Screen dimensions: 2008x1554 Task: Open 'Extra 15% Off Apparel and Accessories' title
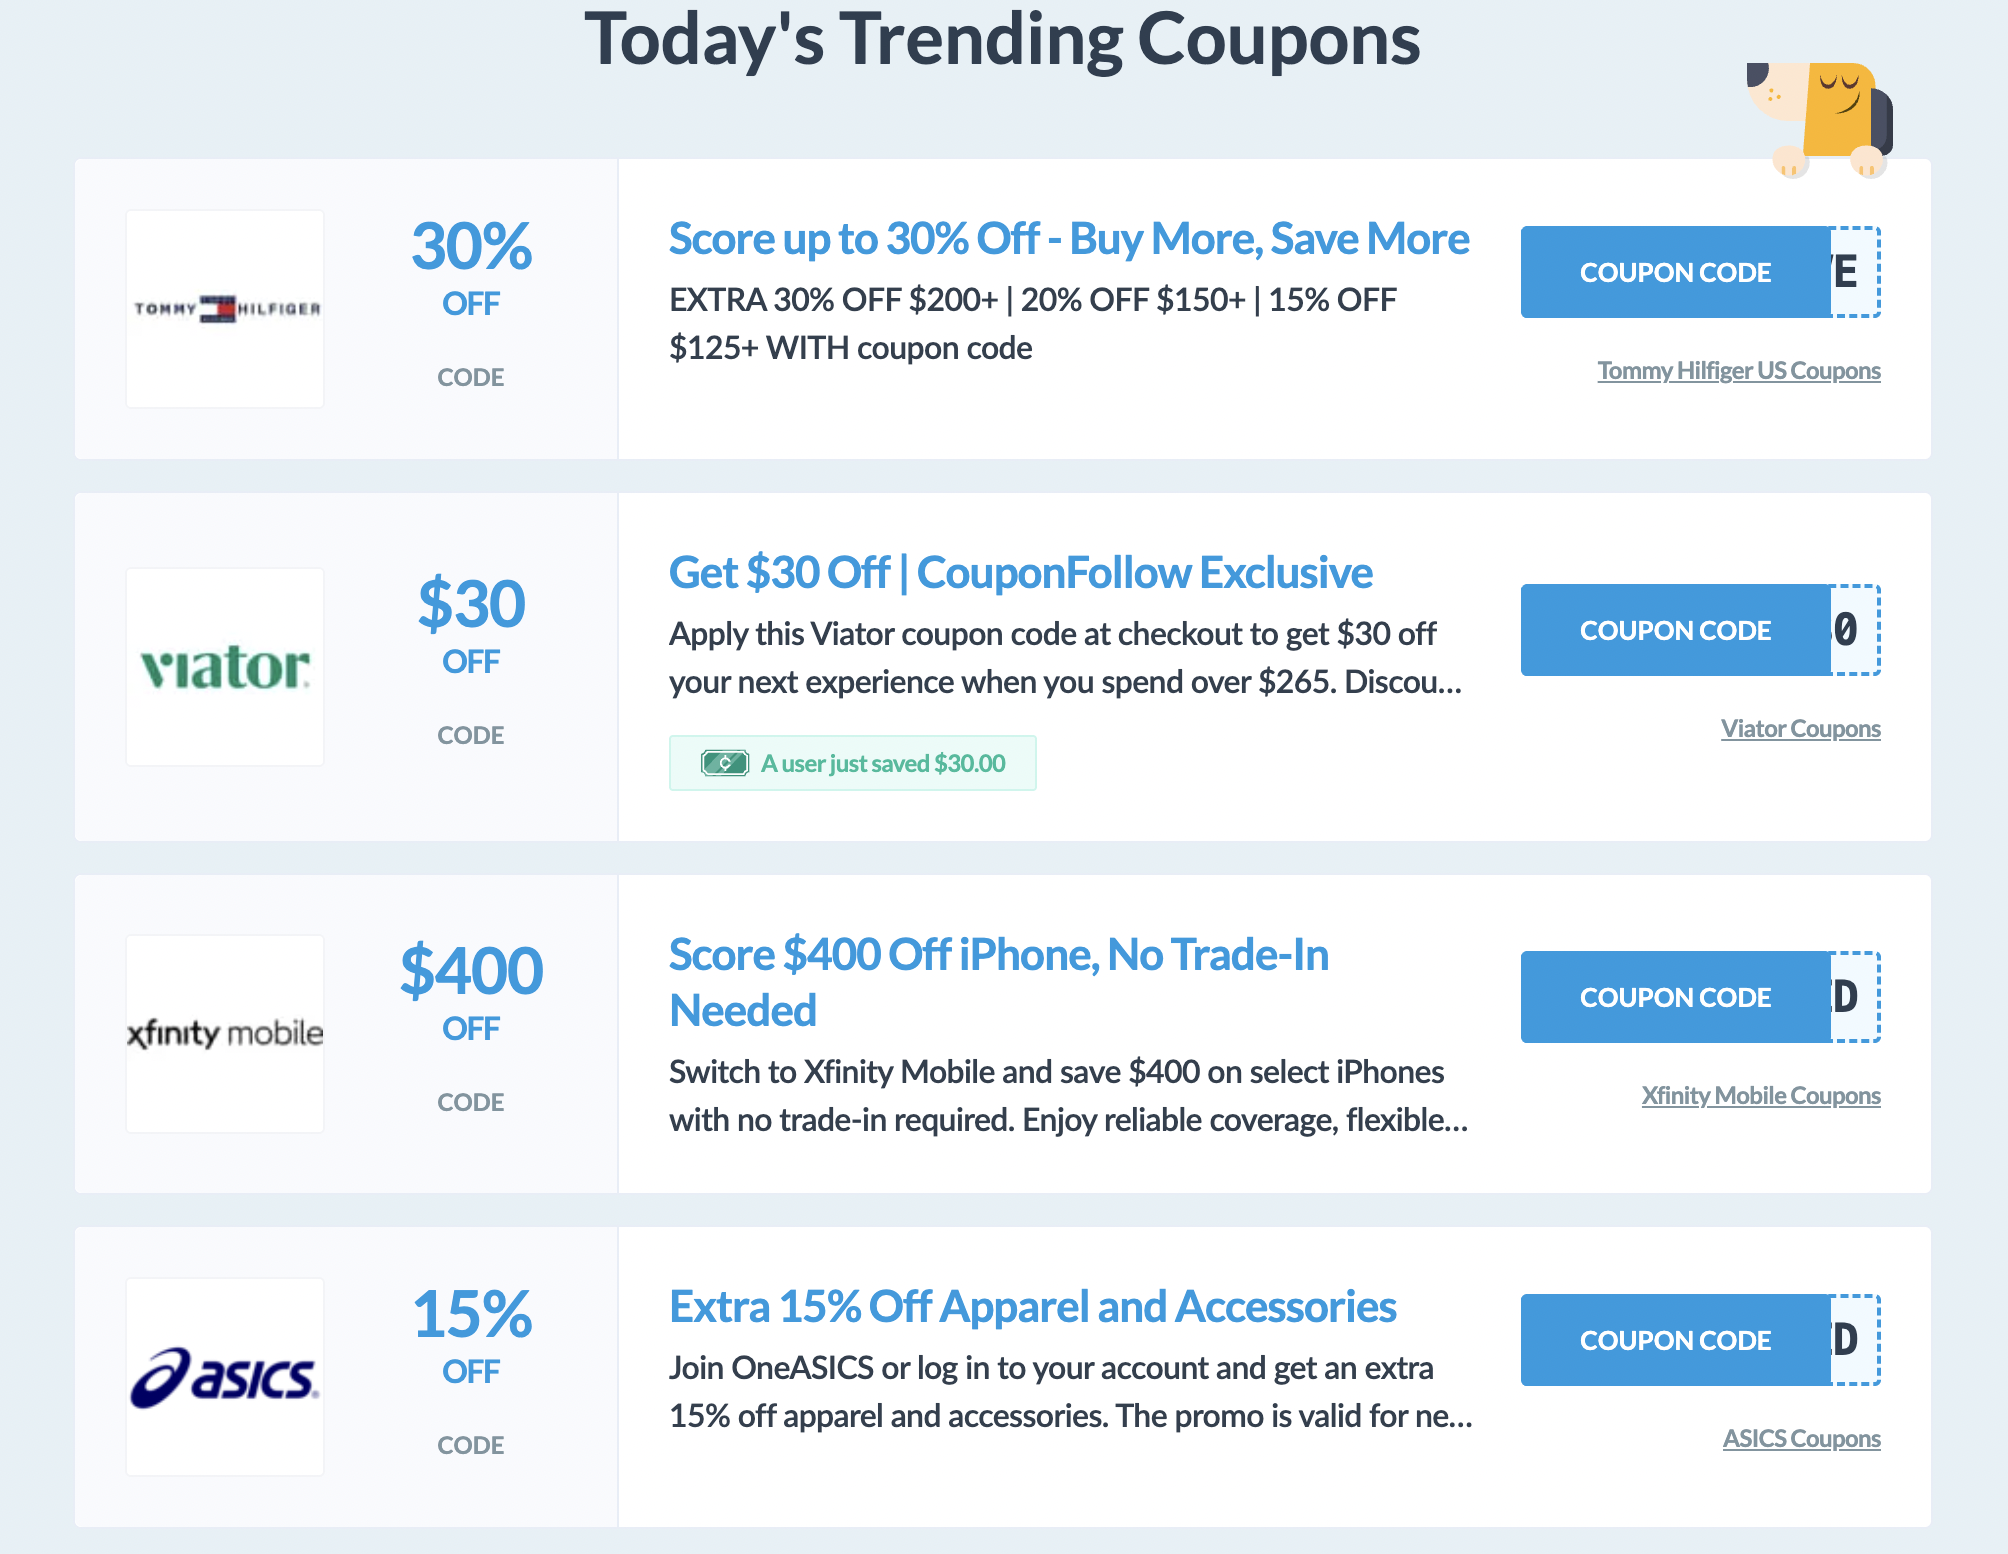pos(1032,1307)
